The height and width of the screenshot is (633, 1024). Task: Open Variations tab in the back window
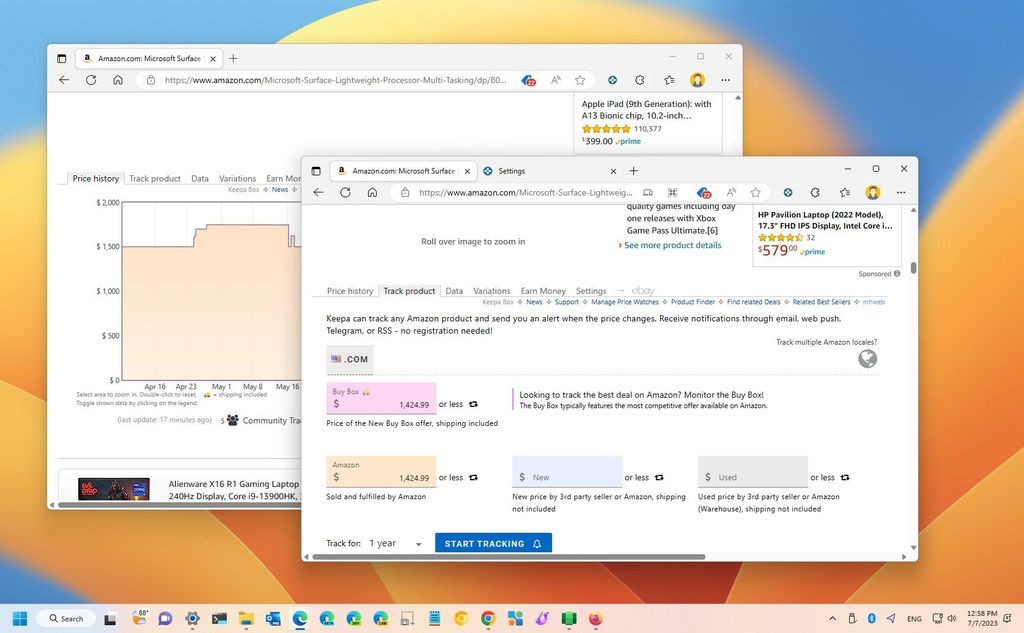[237, 178]
